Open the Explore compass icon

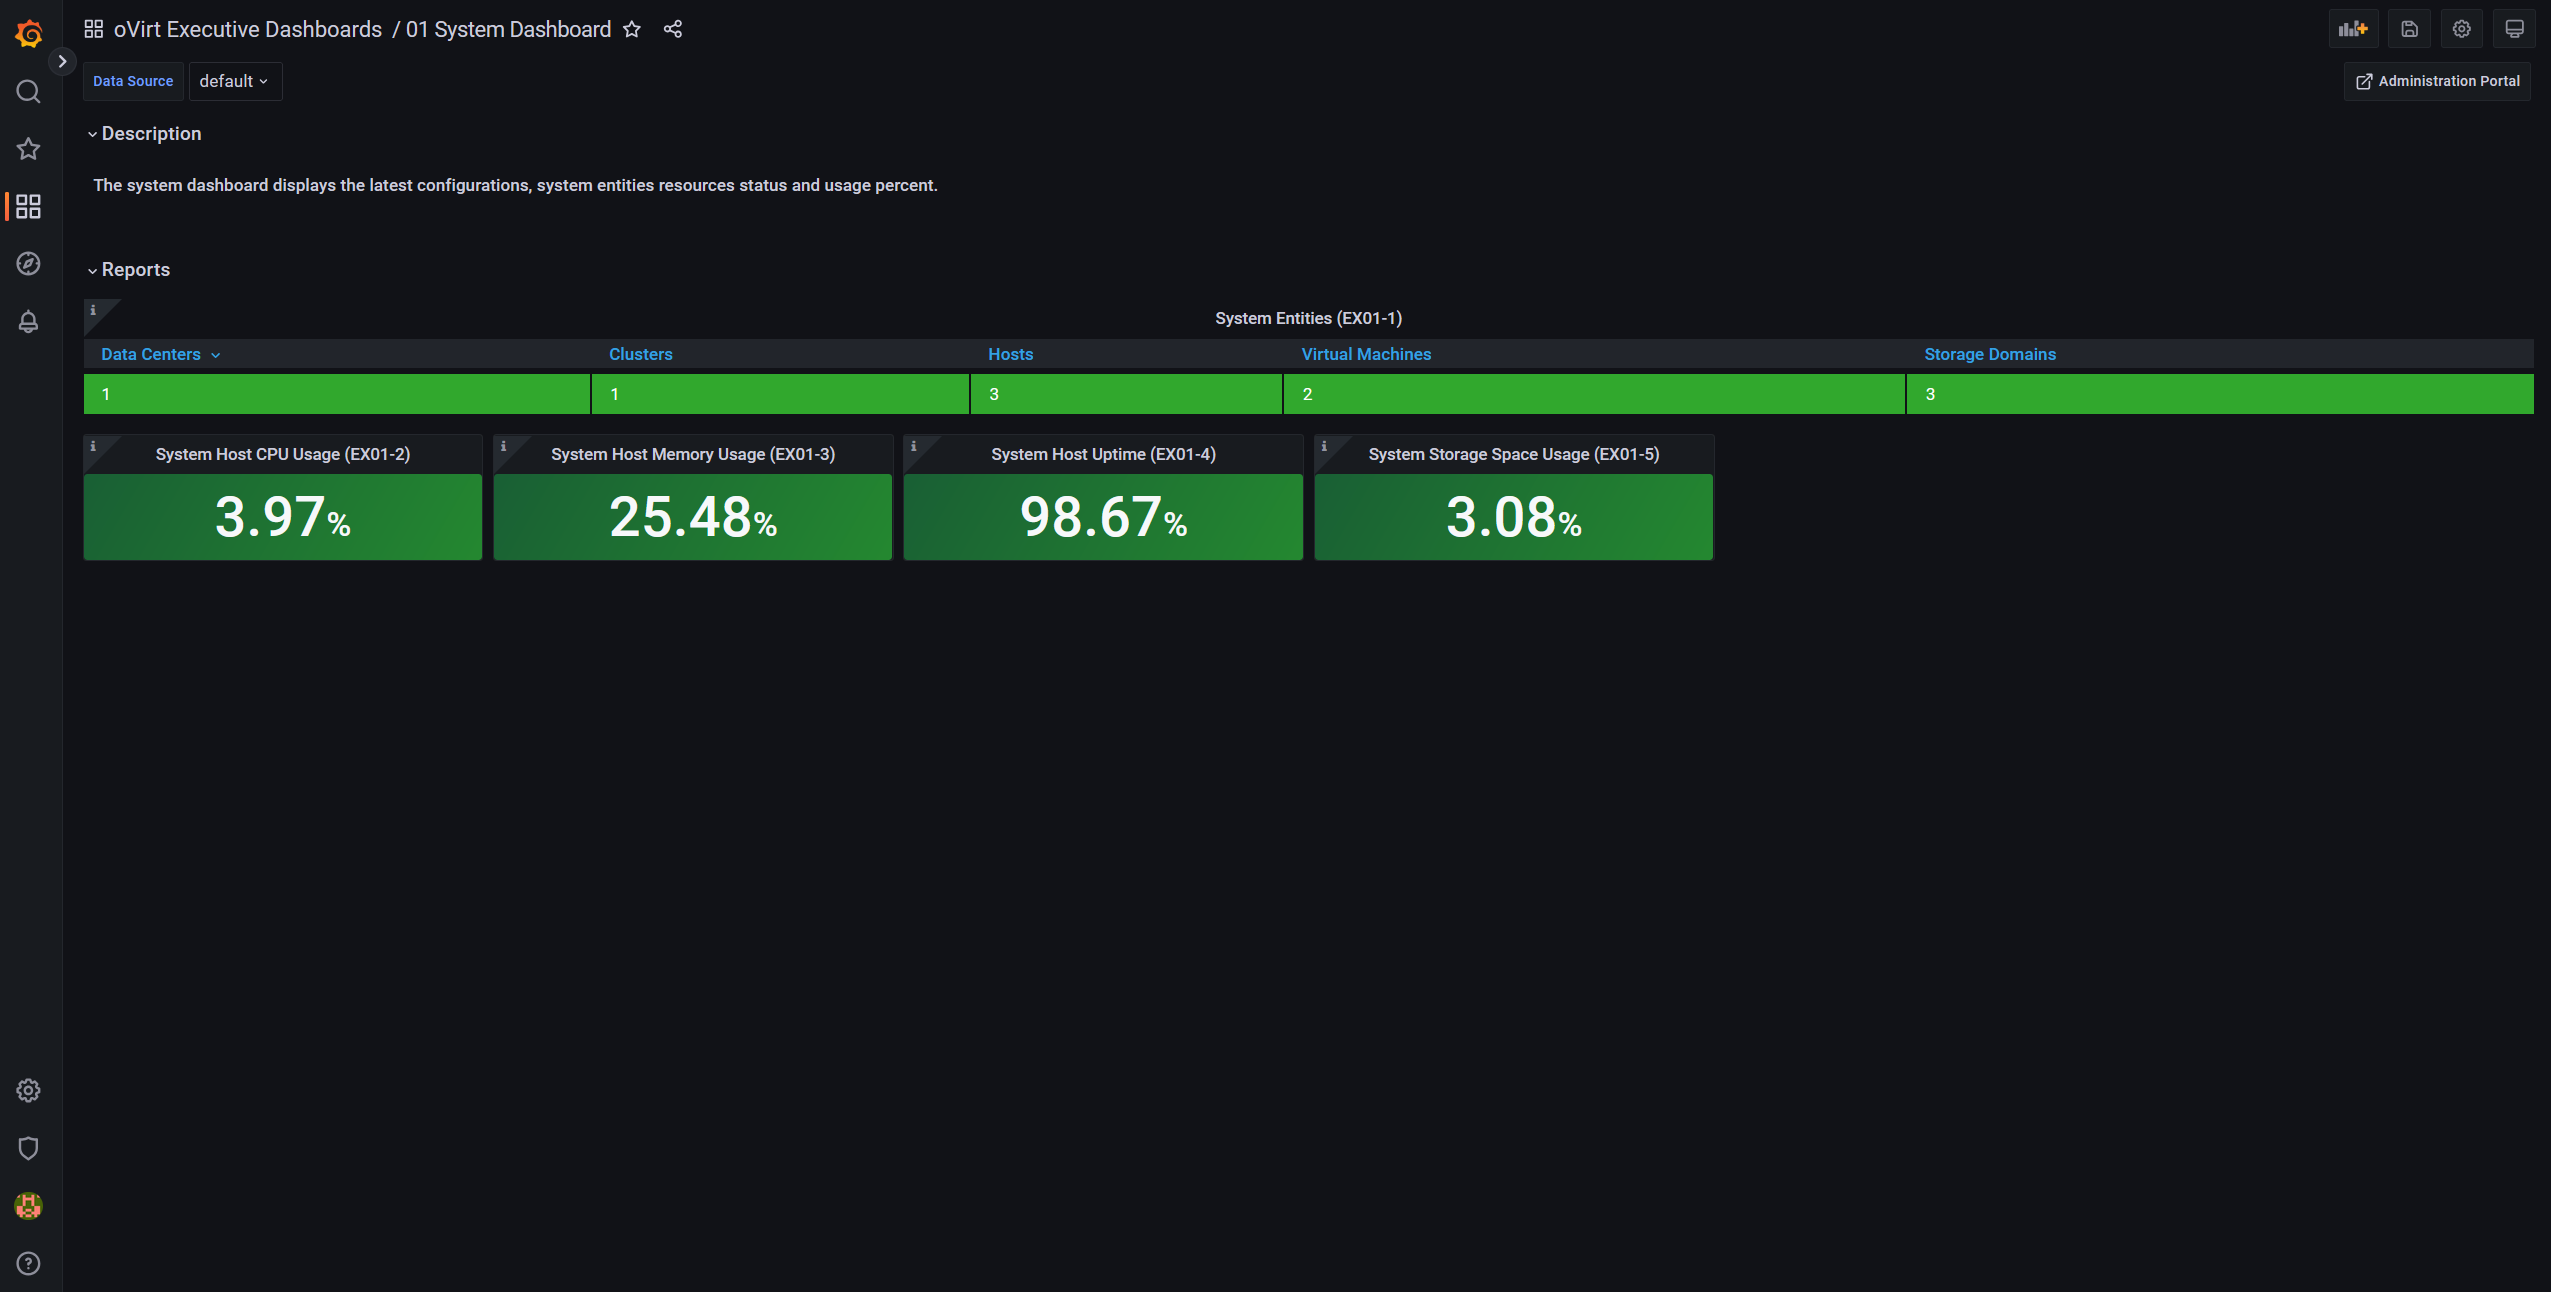[29, 264]
